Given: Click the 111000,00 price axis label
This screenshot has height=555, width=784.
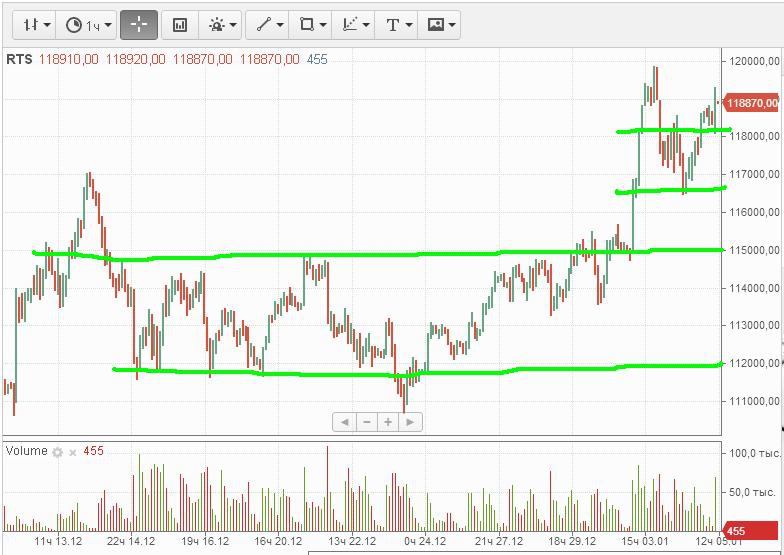Looking at the screenshot, I should pyautogui.click(x=755, y=401).
